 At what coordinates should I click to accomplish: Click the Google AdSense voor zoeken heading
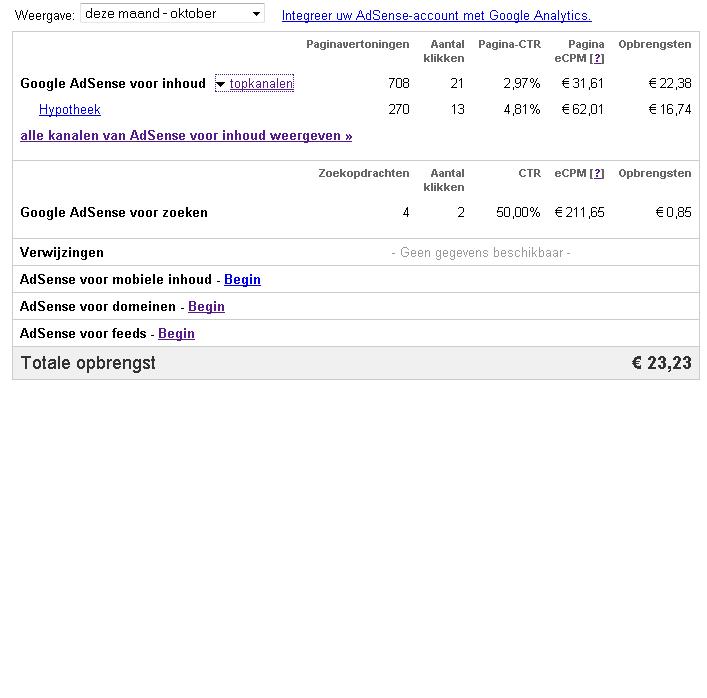point(114,212)
